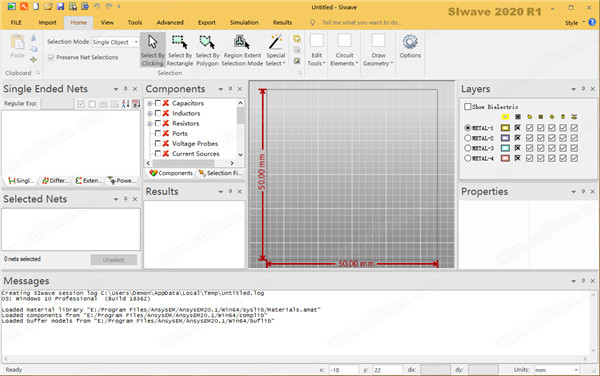Click Redo arrow in quick access toolbar
Viewport: 600px width, 376px height.
coord(109,7)
